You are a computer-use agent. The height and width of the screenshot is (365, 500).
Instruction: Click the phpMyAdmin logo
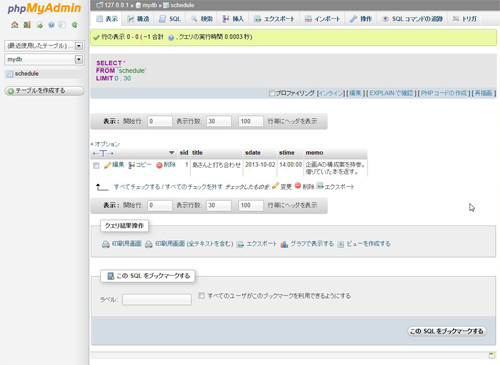44,8
